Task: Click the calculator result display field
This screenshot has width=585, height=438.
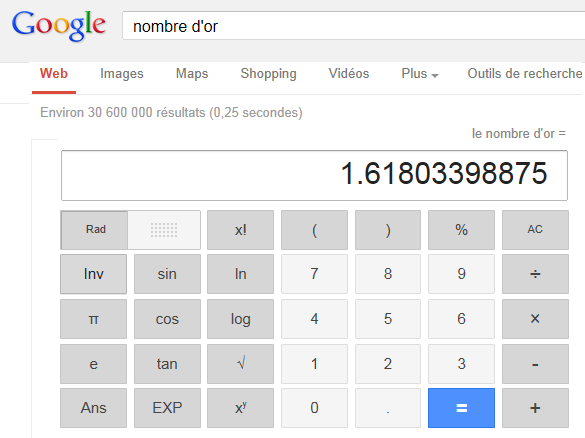Action: point(315,175)
